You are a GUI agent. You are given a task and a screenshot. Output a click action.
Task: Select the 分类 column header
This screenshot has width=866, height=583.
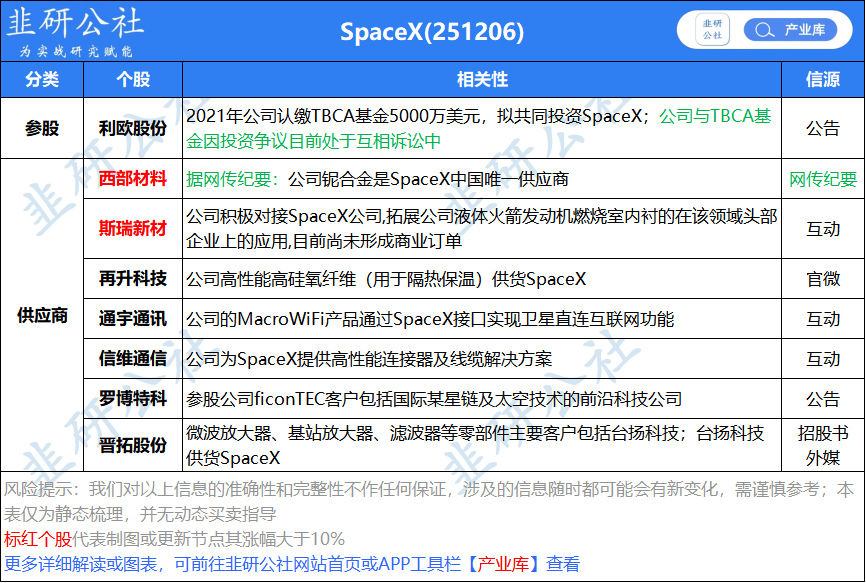point(42,79)
